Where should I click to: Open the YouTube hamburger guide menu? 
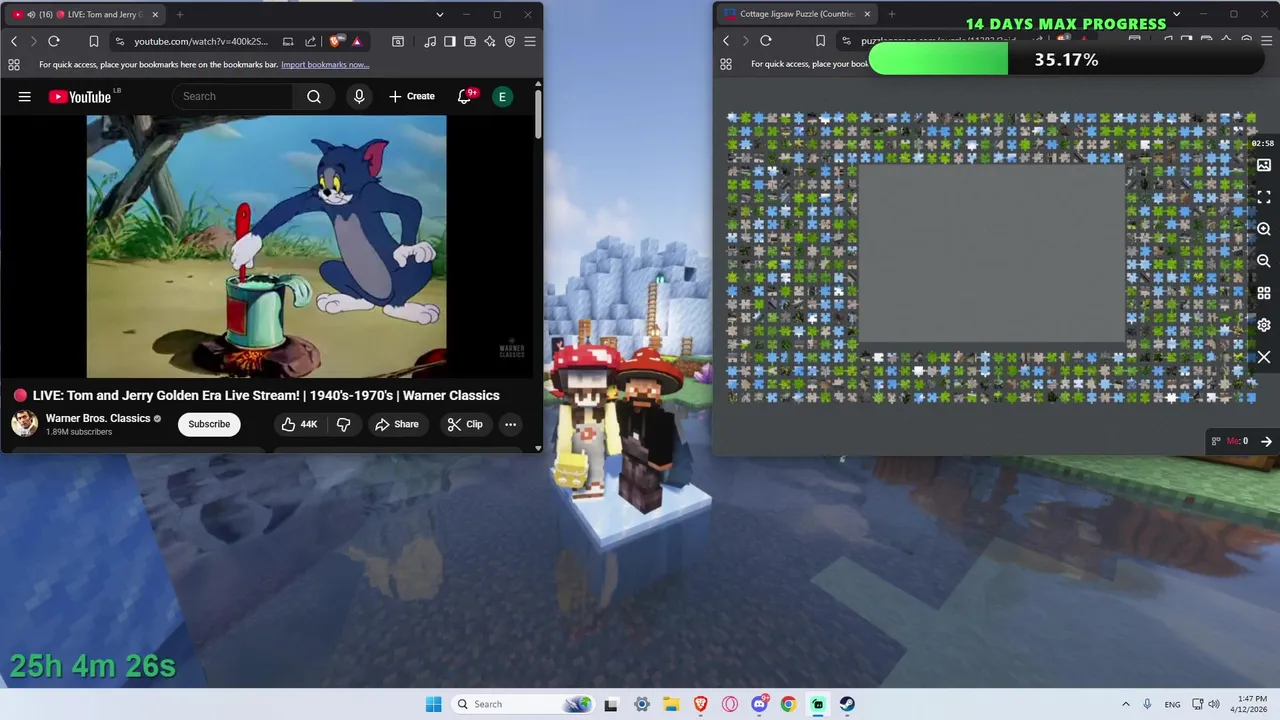point(25,96)
